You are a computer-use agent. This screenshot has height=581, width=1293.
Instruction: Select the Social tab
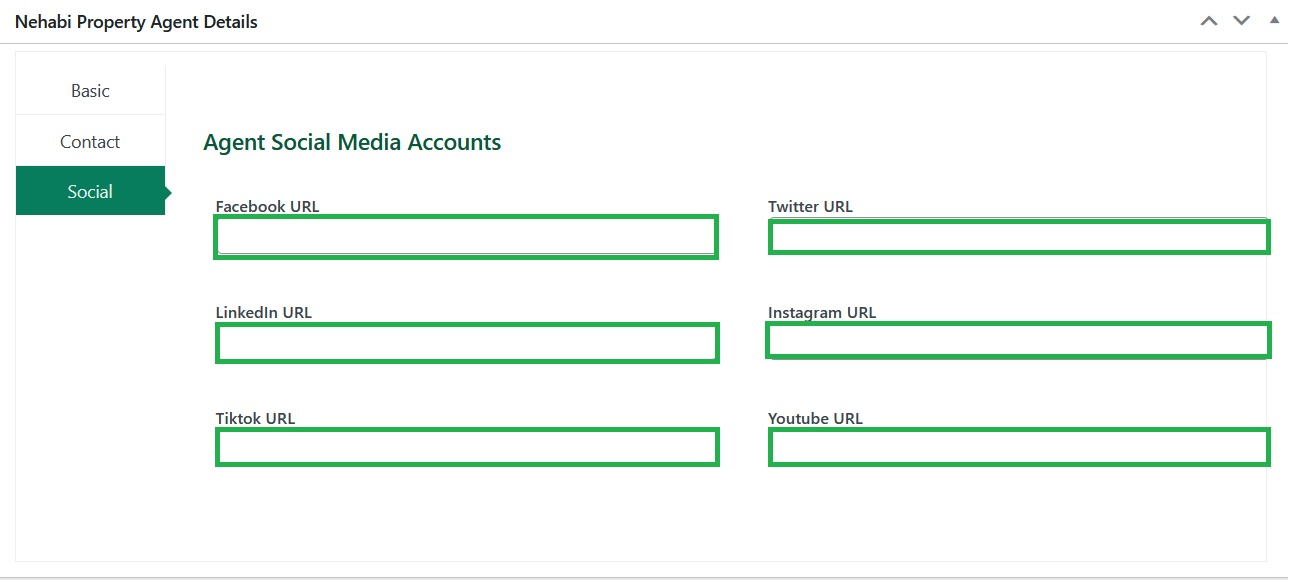[90, 191]
